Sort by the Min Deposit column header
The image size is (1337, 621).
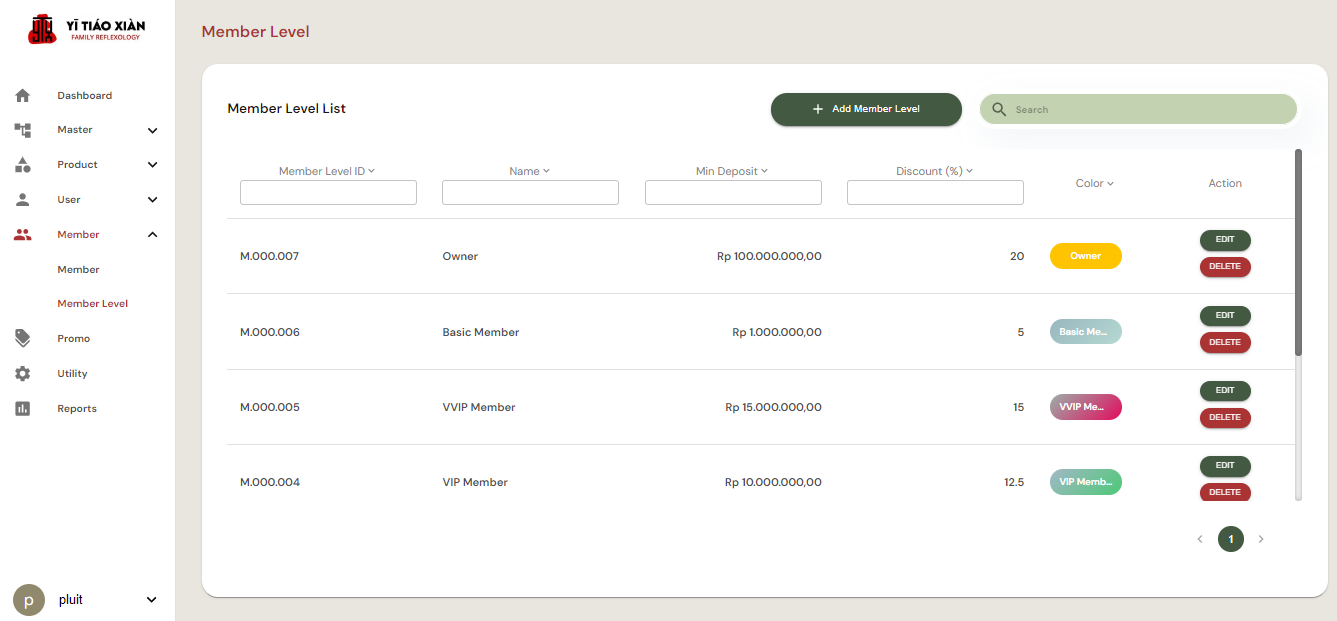(x=732, y=172)
